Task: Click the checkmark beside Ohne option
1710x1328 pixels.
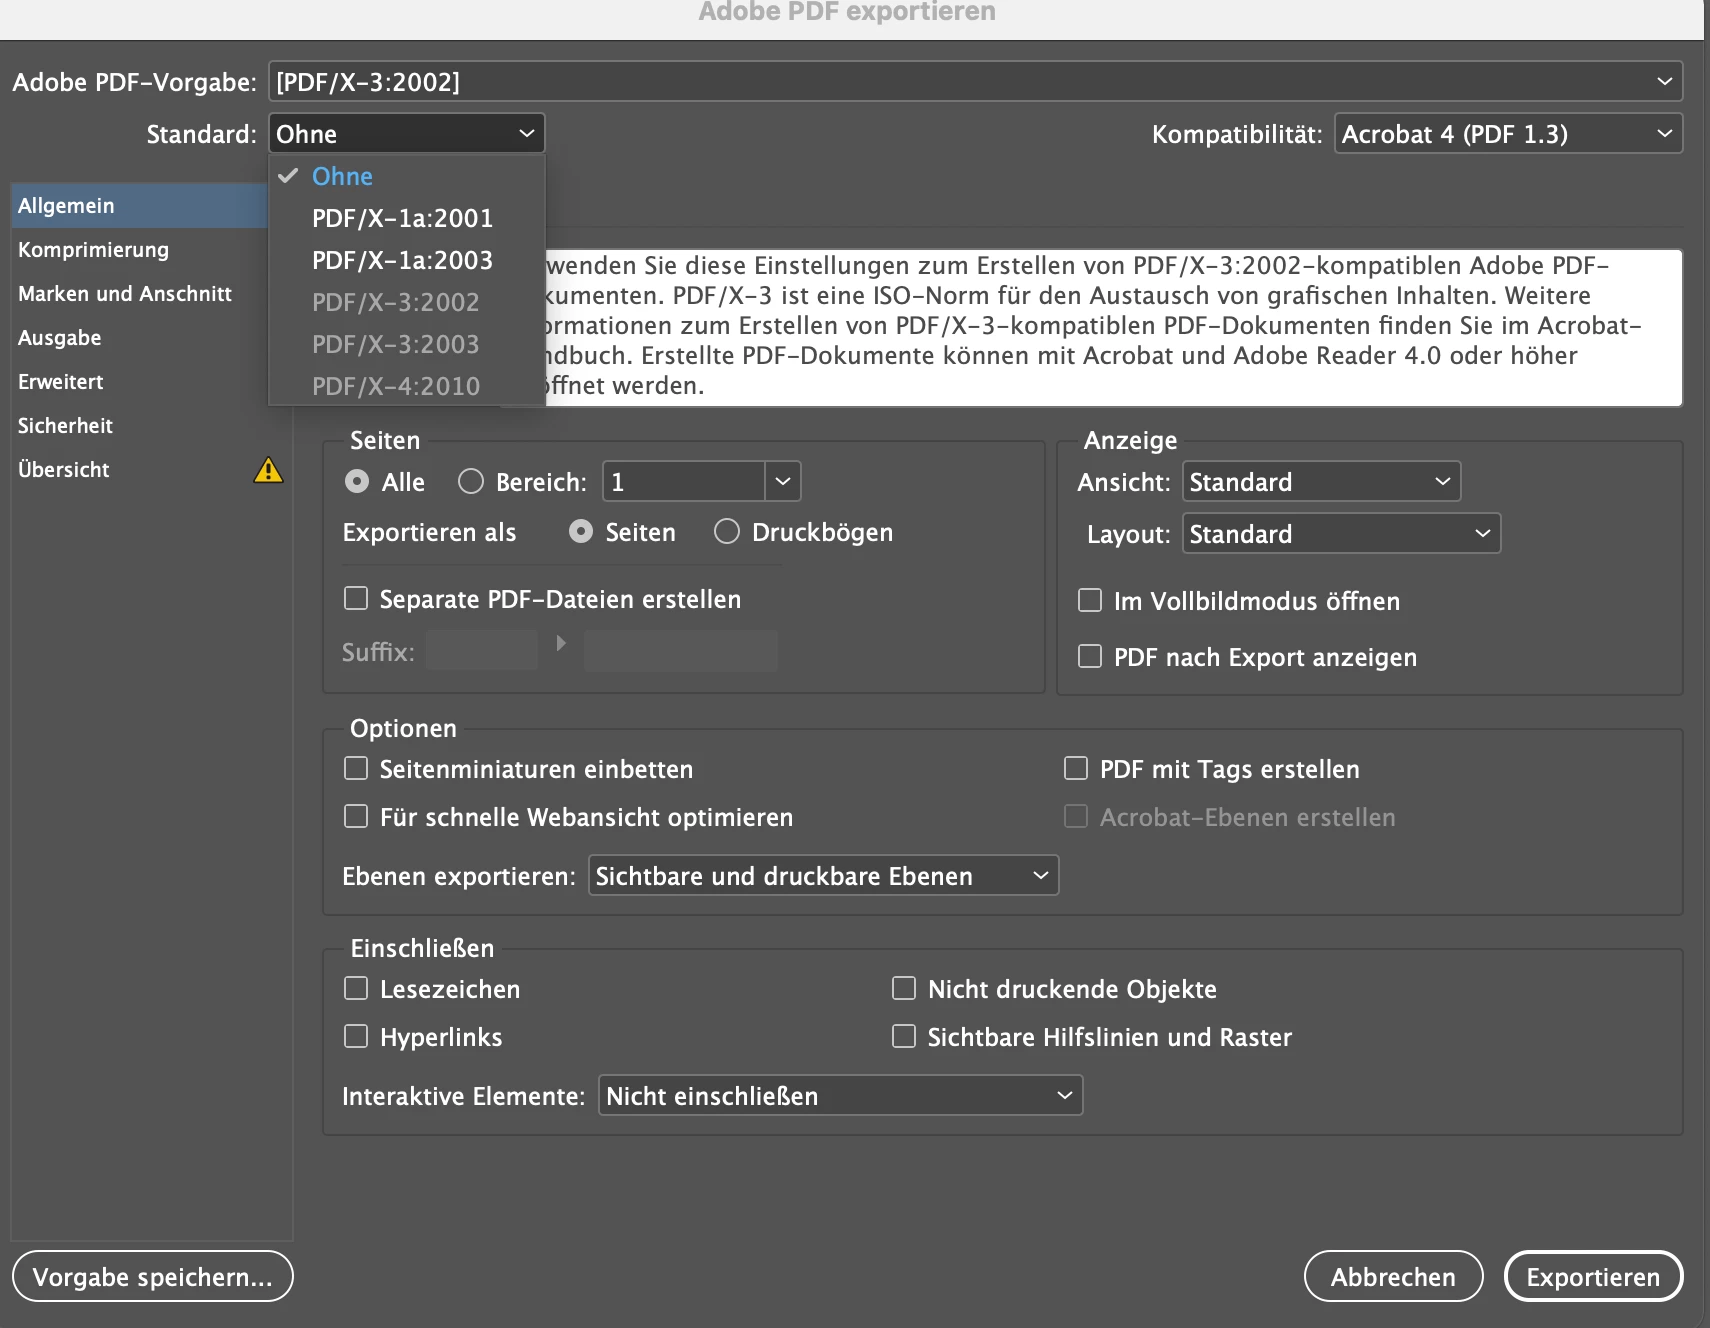Action: 289,176
